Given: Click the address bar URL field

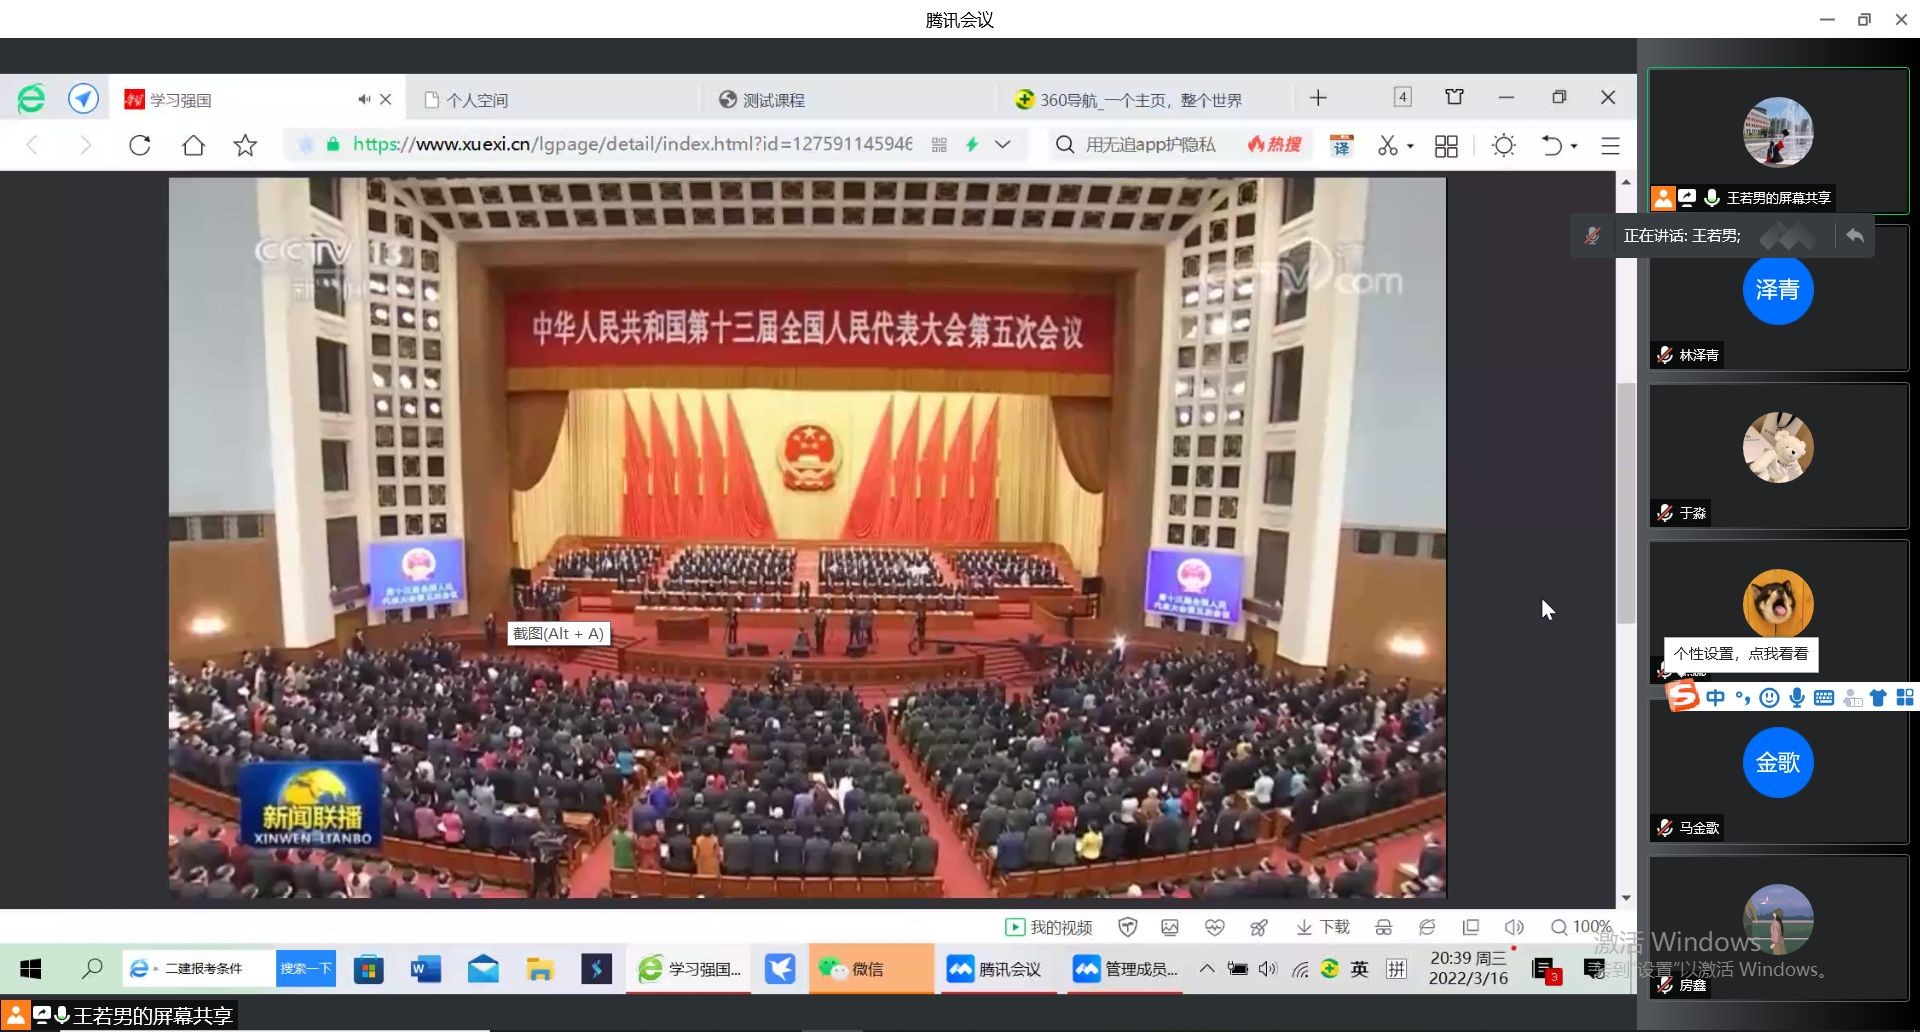Looking at the screenshot, I should (632, 144).
